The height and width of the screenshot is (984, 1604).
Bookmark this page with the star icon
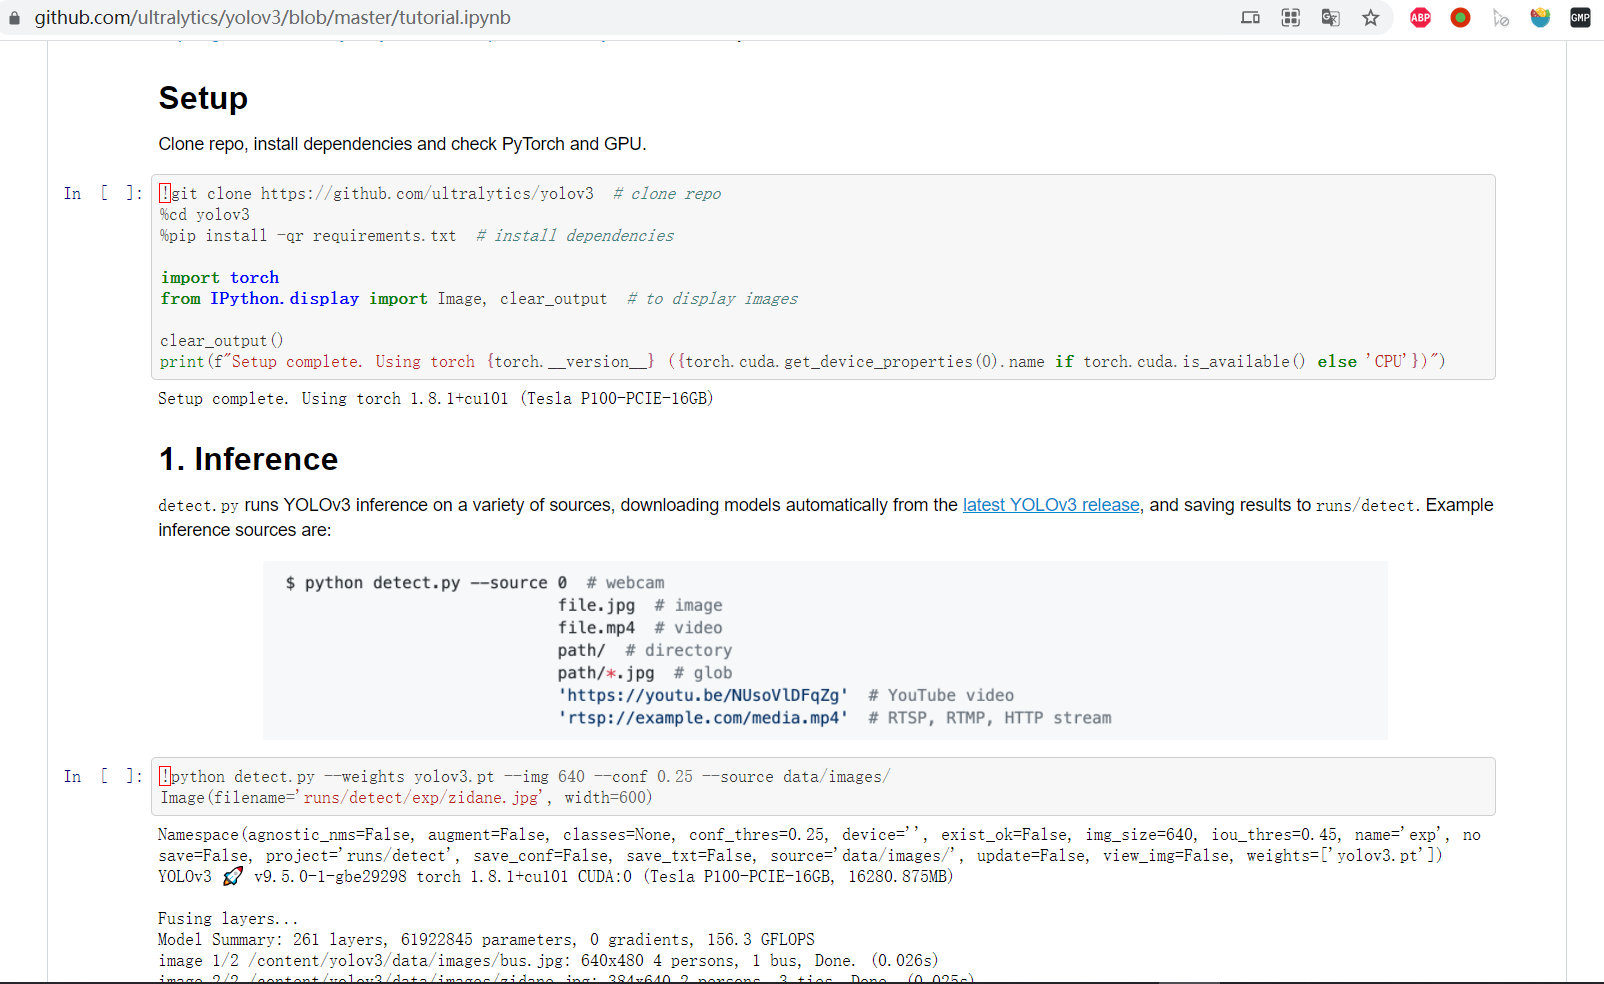(1370, 17)
